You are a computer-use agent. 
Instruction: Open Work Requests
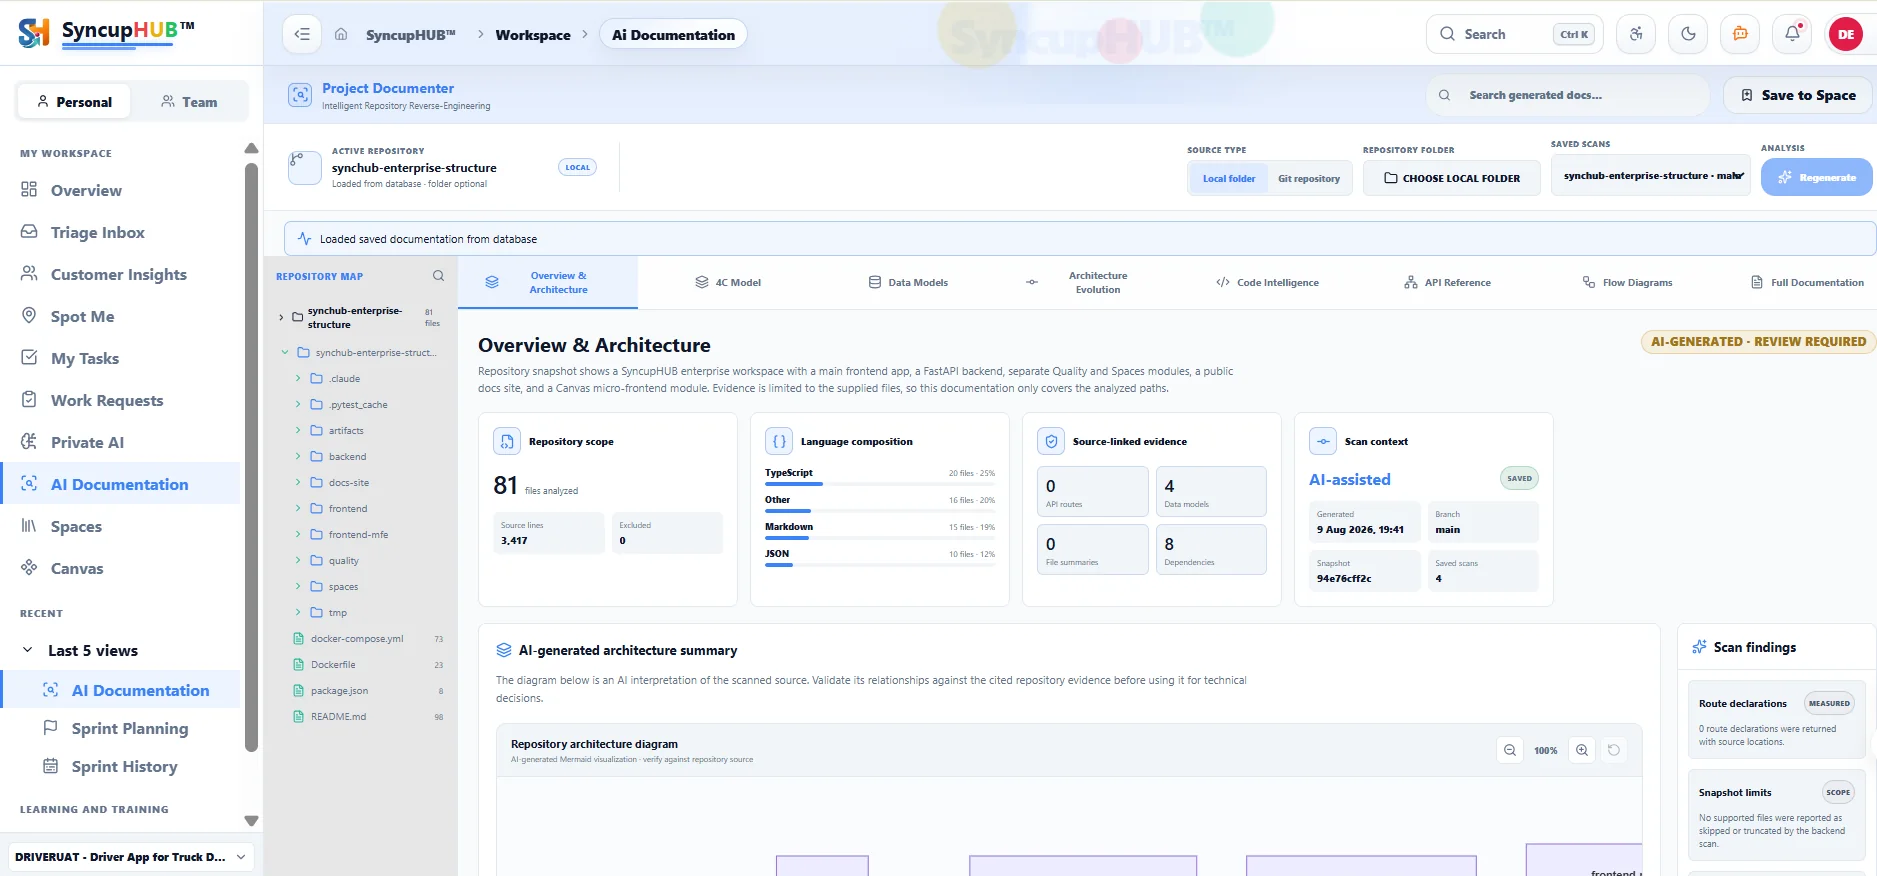(x=120, y=400)
